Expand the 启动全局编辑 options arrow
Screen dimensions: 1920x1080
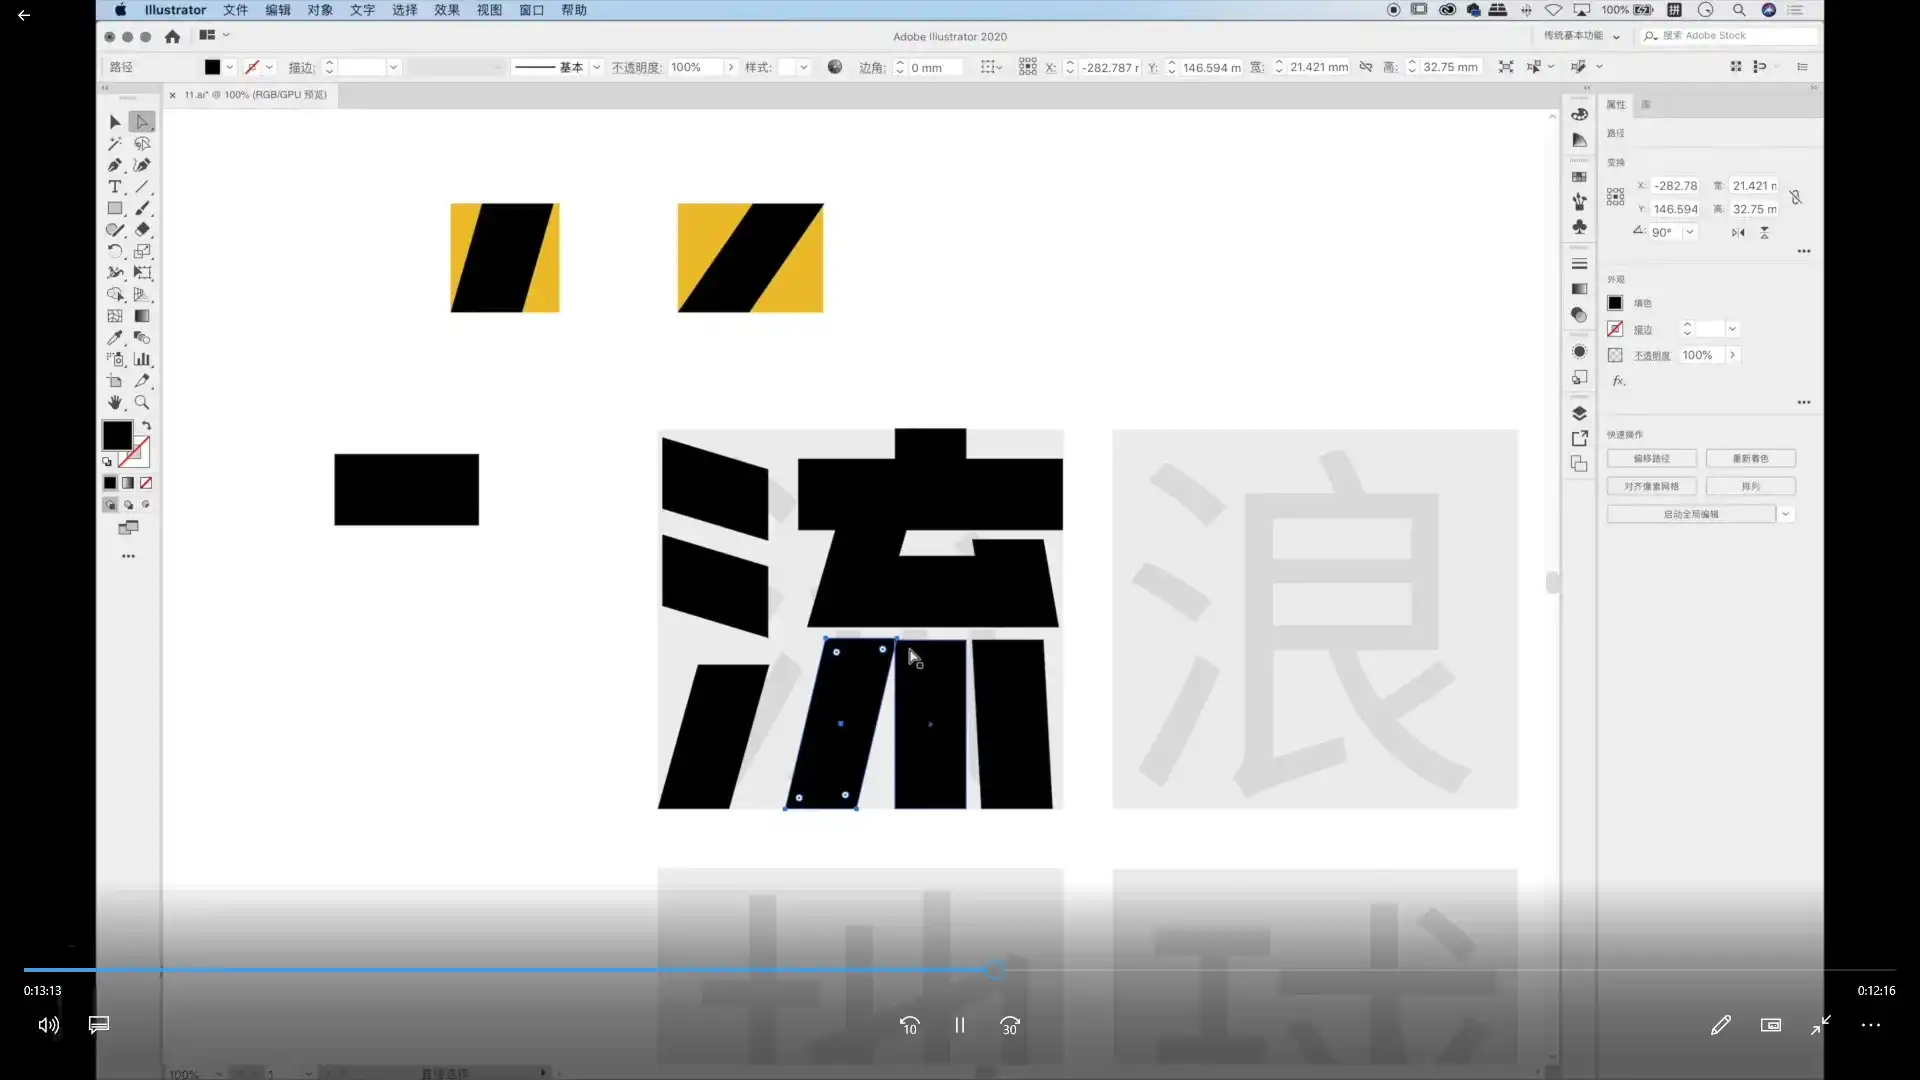(x=1787, y=513)
